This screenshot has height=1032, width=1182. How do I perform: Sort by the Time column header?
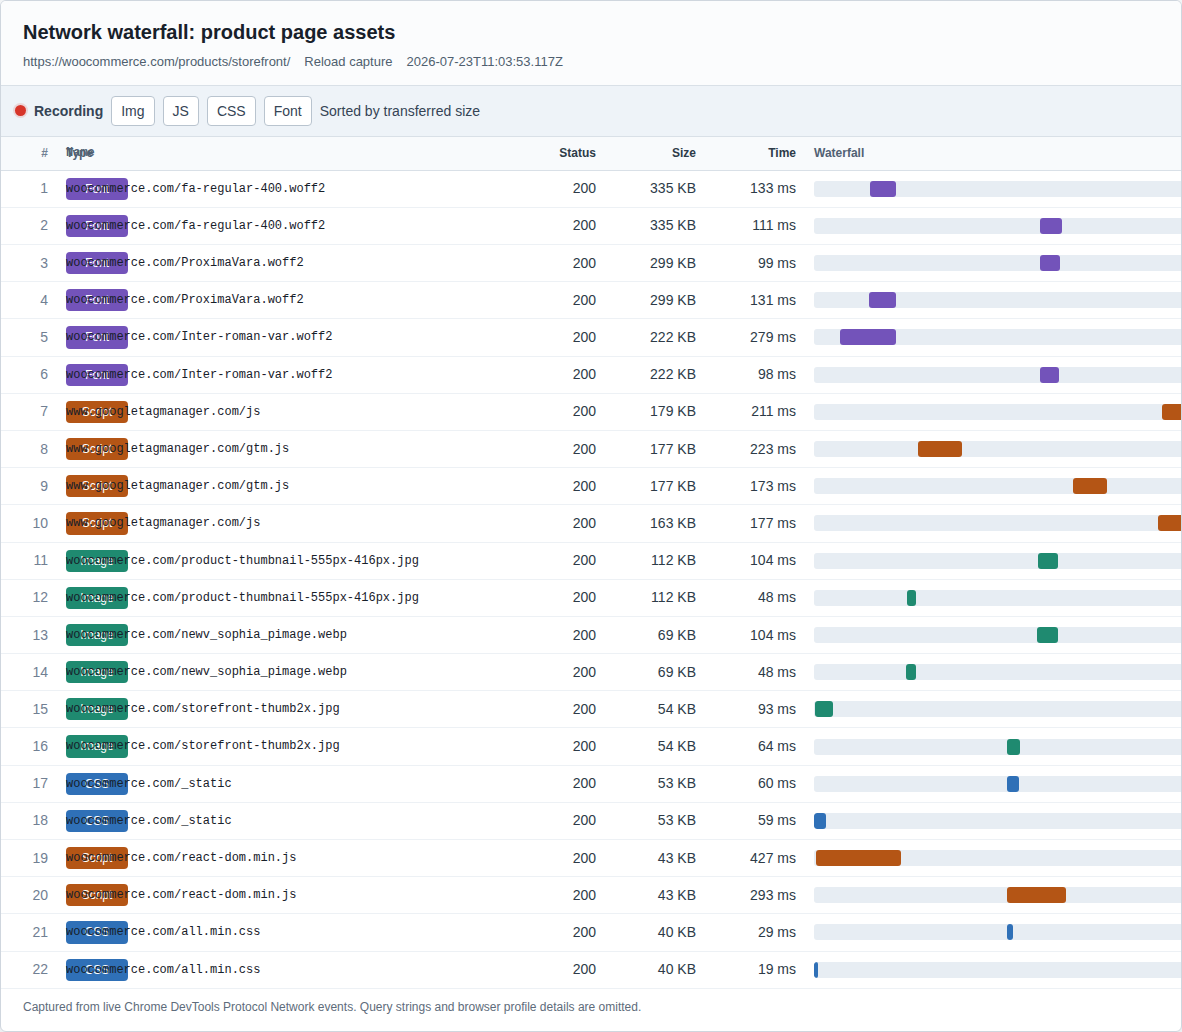coord(782,153)
